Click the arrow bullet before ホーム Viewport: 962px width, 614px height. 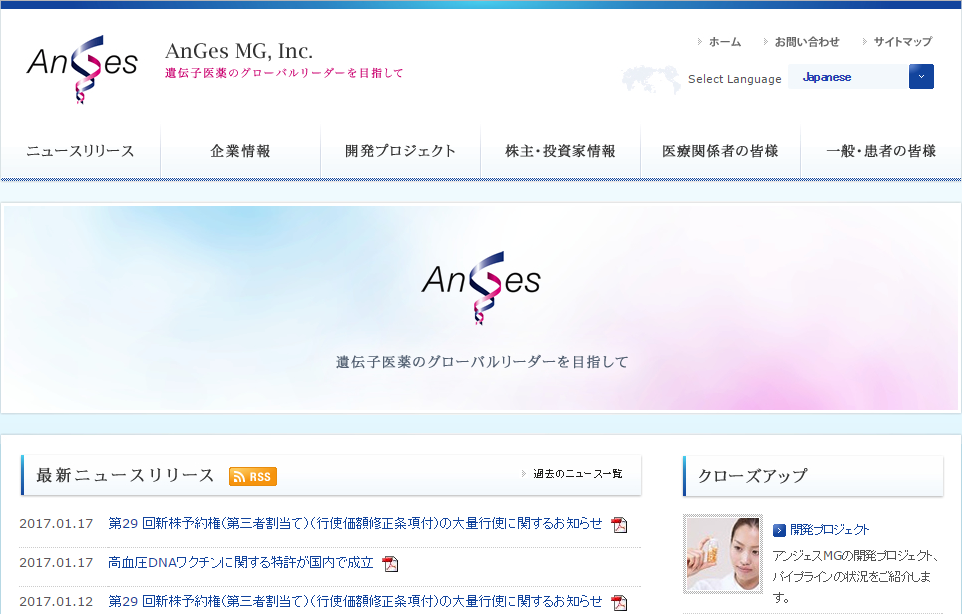click(x=699, y=42)
